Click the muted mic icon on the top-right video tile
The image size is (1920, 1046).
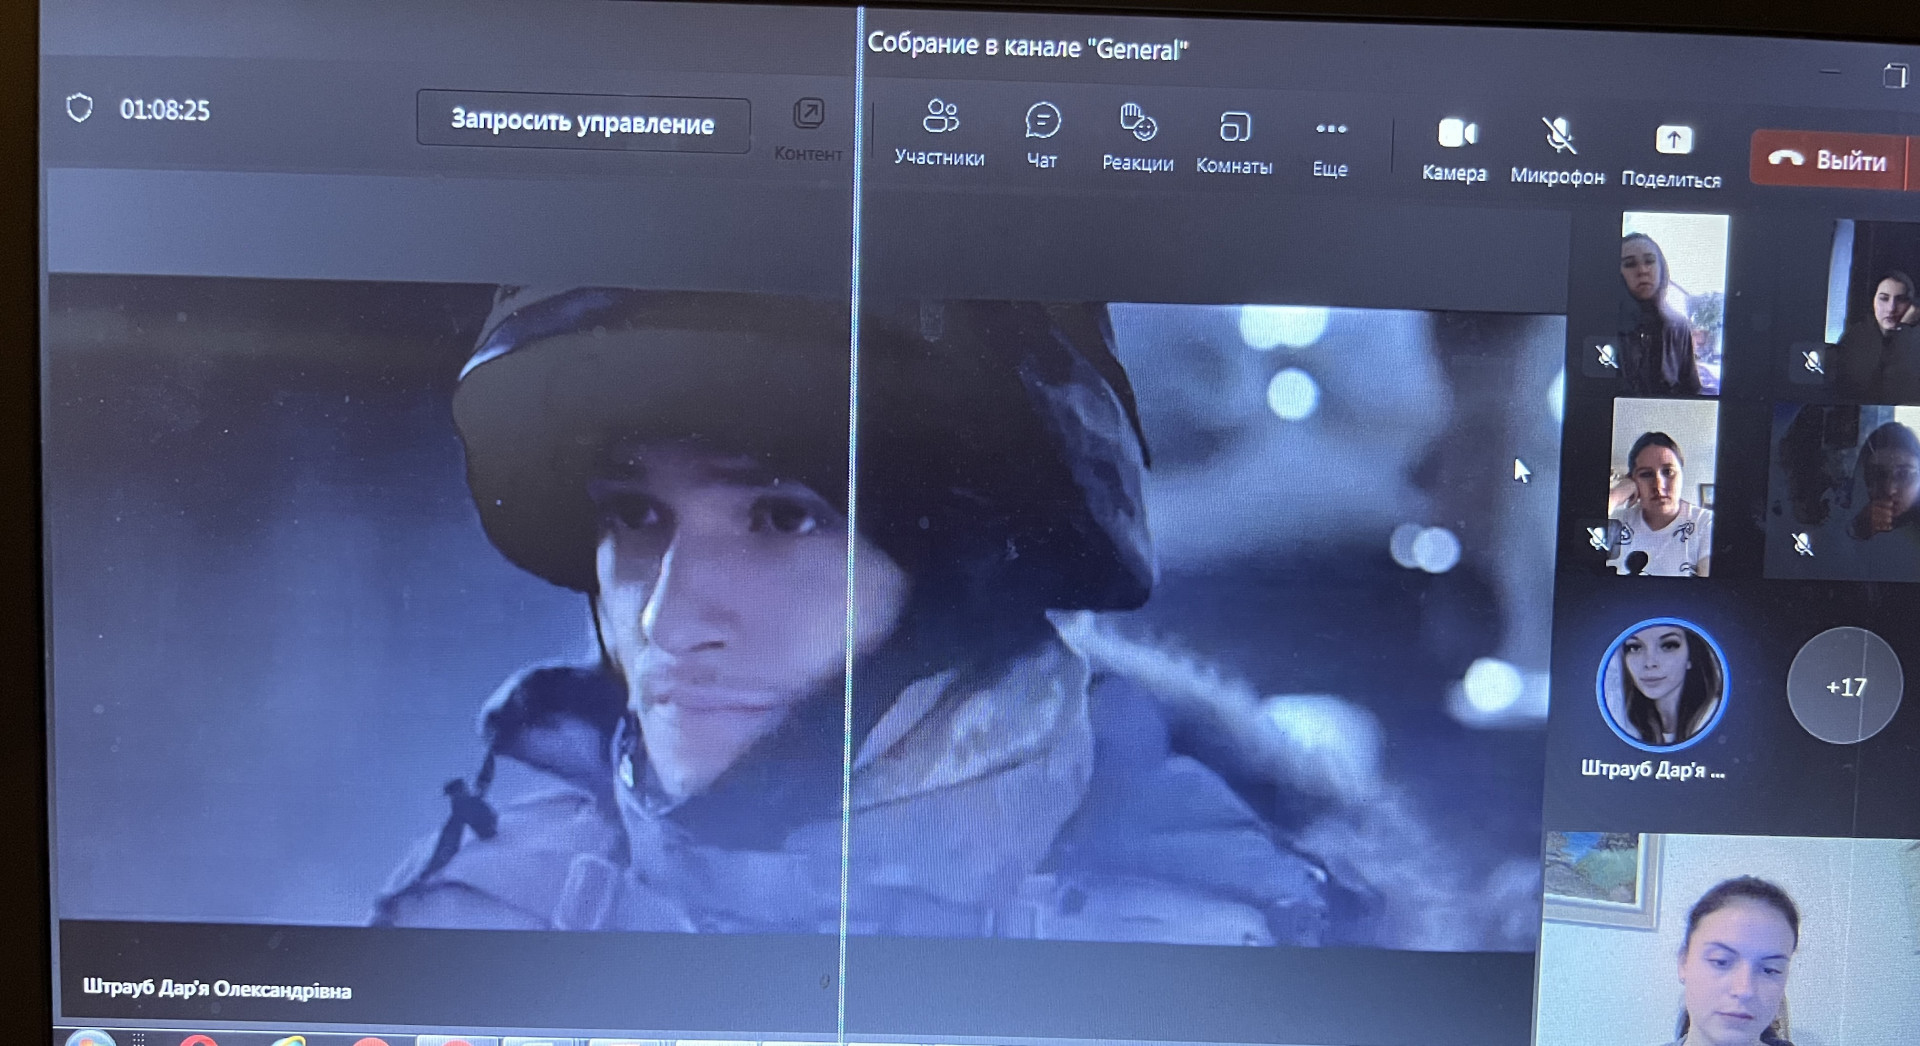[1813, 361]
